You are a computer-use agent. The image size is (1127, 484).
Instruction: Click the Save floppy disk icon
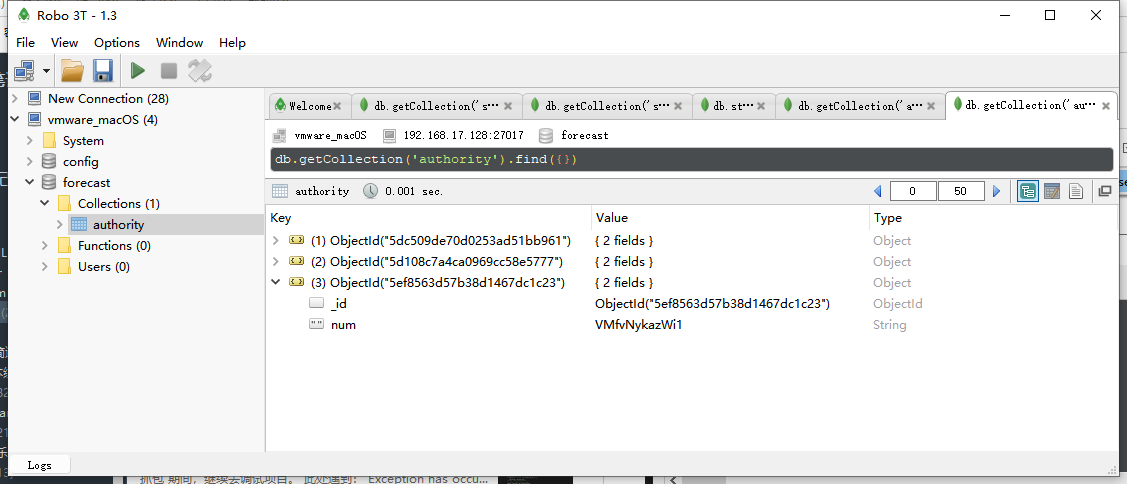pyautogui.click(x=103, y=70)
